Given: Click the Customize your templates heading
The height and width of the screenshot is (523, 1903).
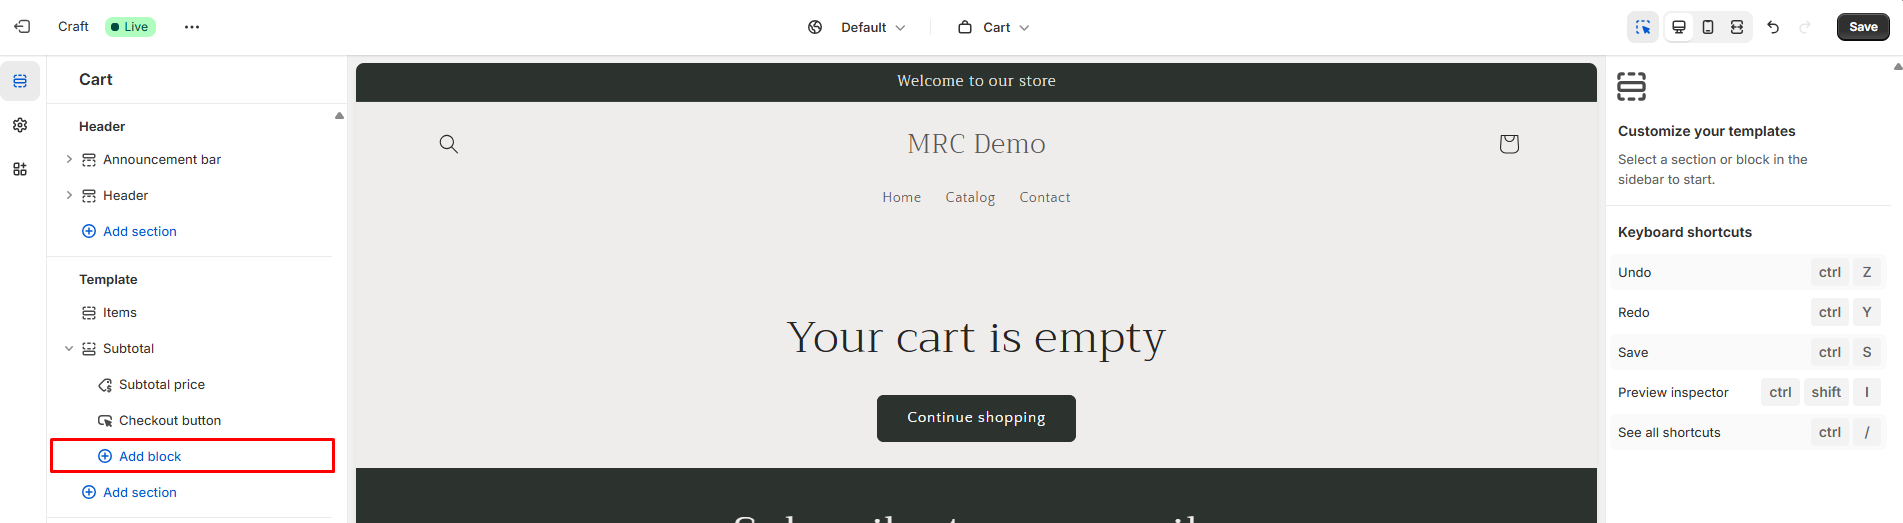Looking at the screenshot, I should click(1706, 131).
